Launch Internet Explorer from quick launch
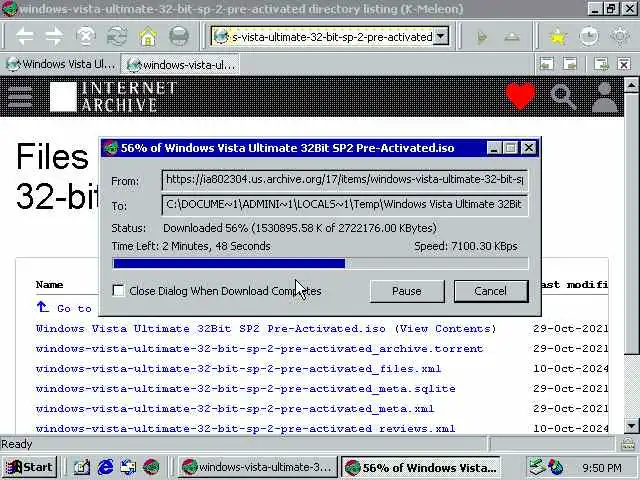The width and height of the screenshot is (640, 480). (105, 467)
